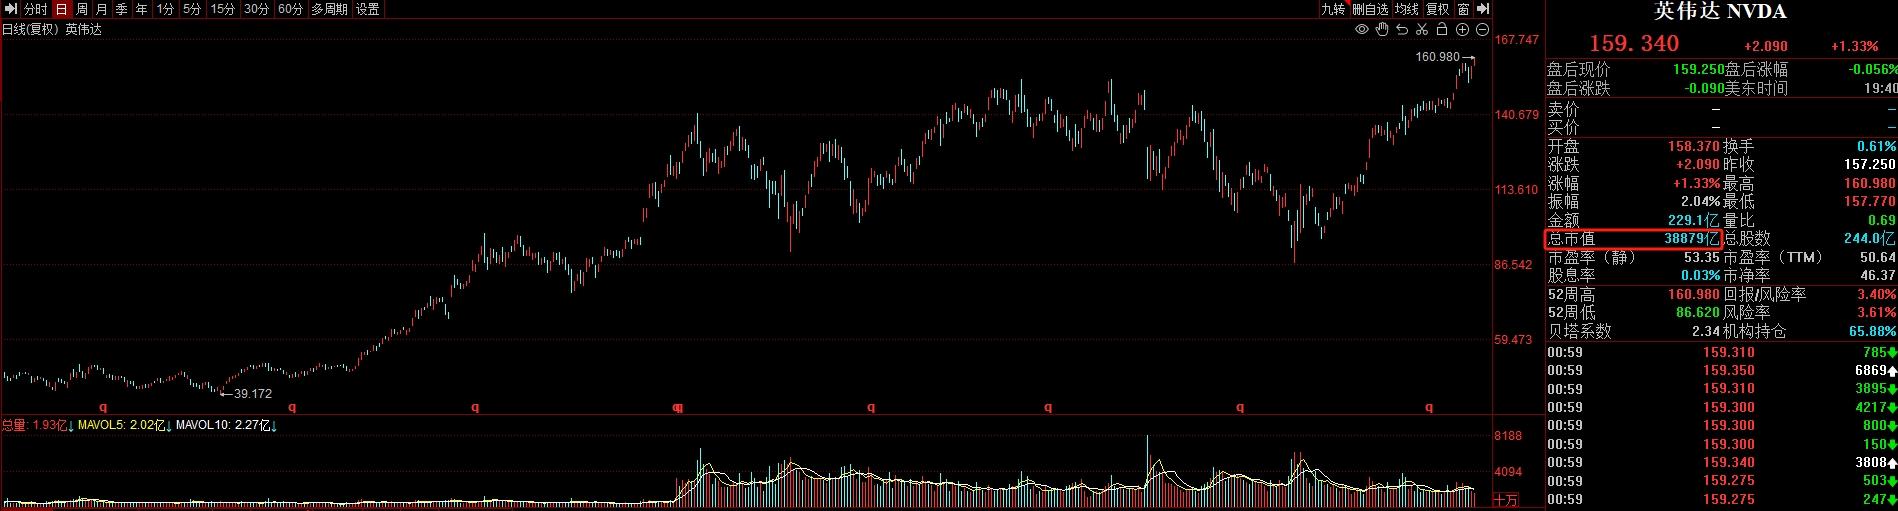The height and width of the screenshot is (511, 1898).
Task: Open the 设置 settings button
Action: 367,9
